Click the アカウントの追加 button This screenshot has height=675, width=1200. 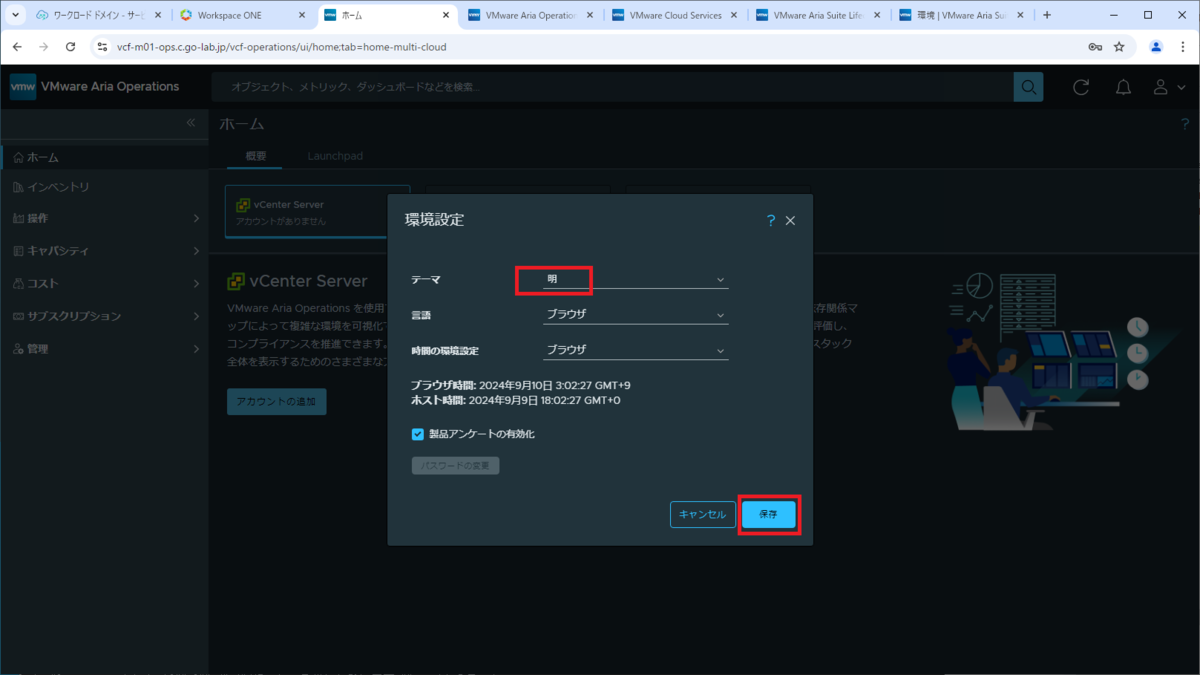276,401
